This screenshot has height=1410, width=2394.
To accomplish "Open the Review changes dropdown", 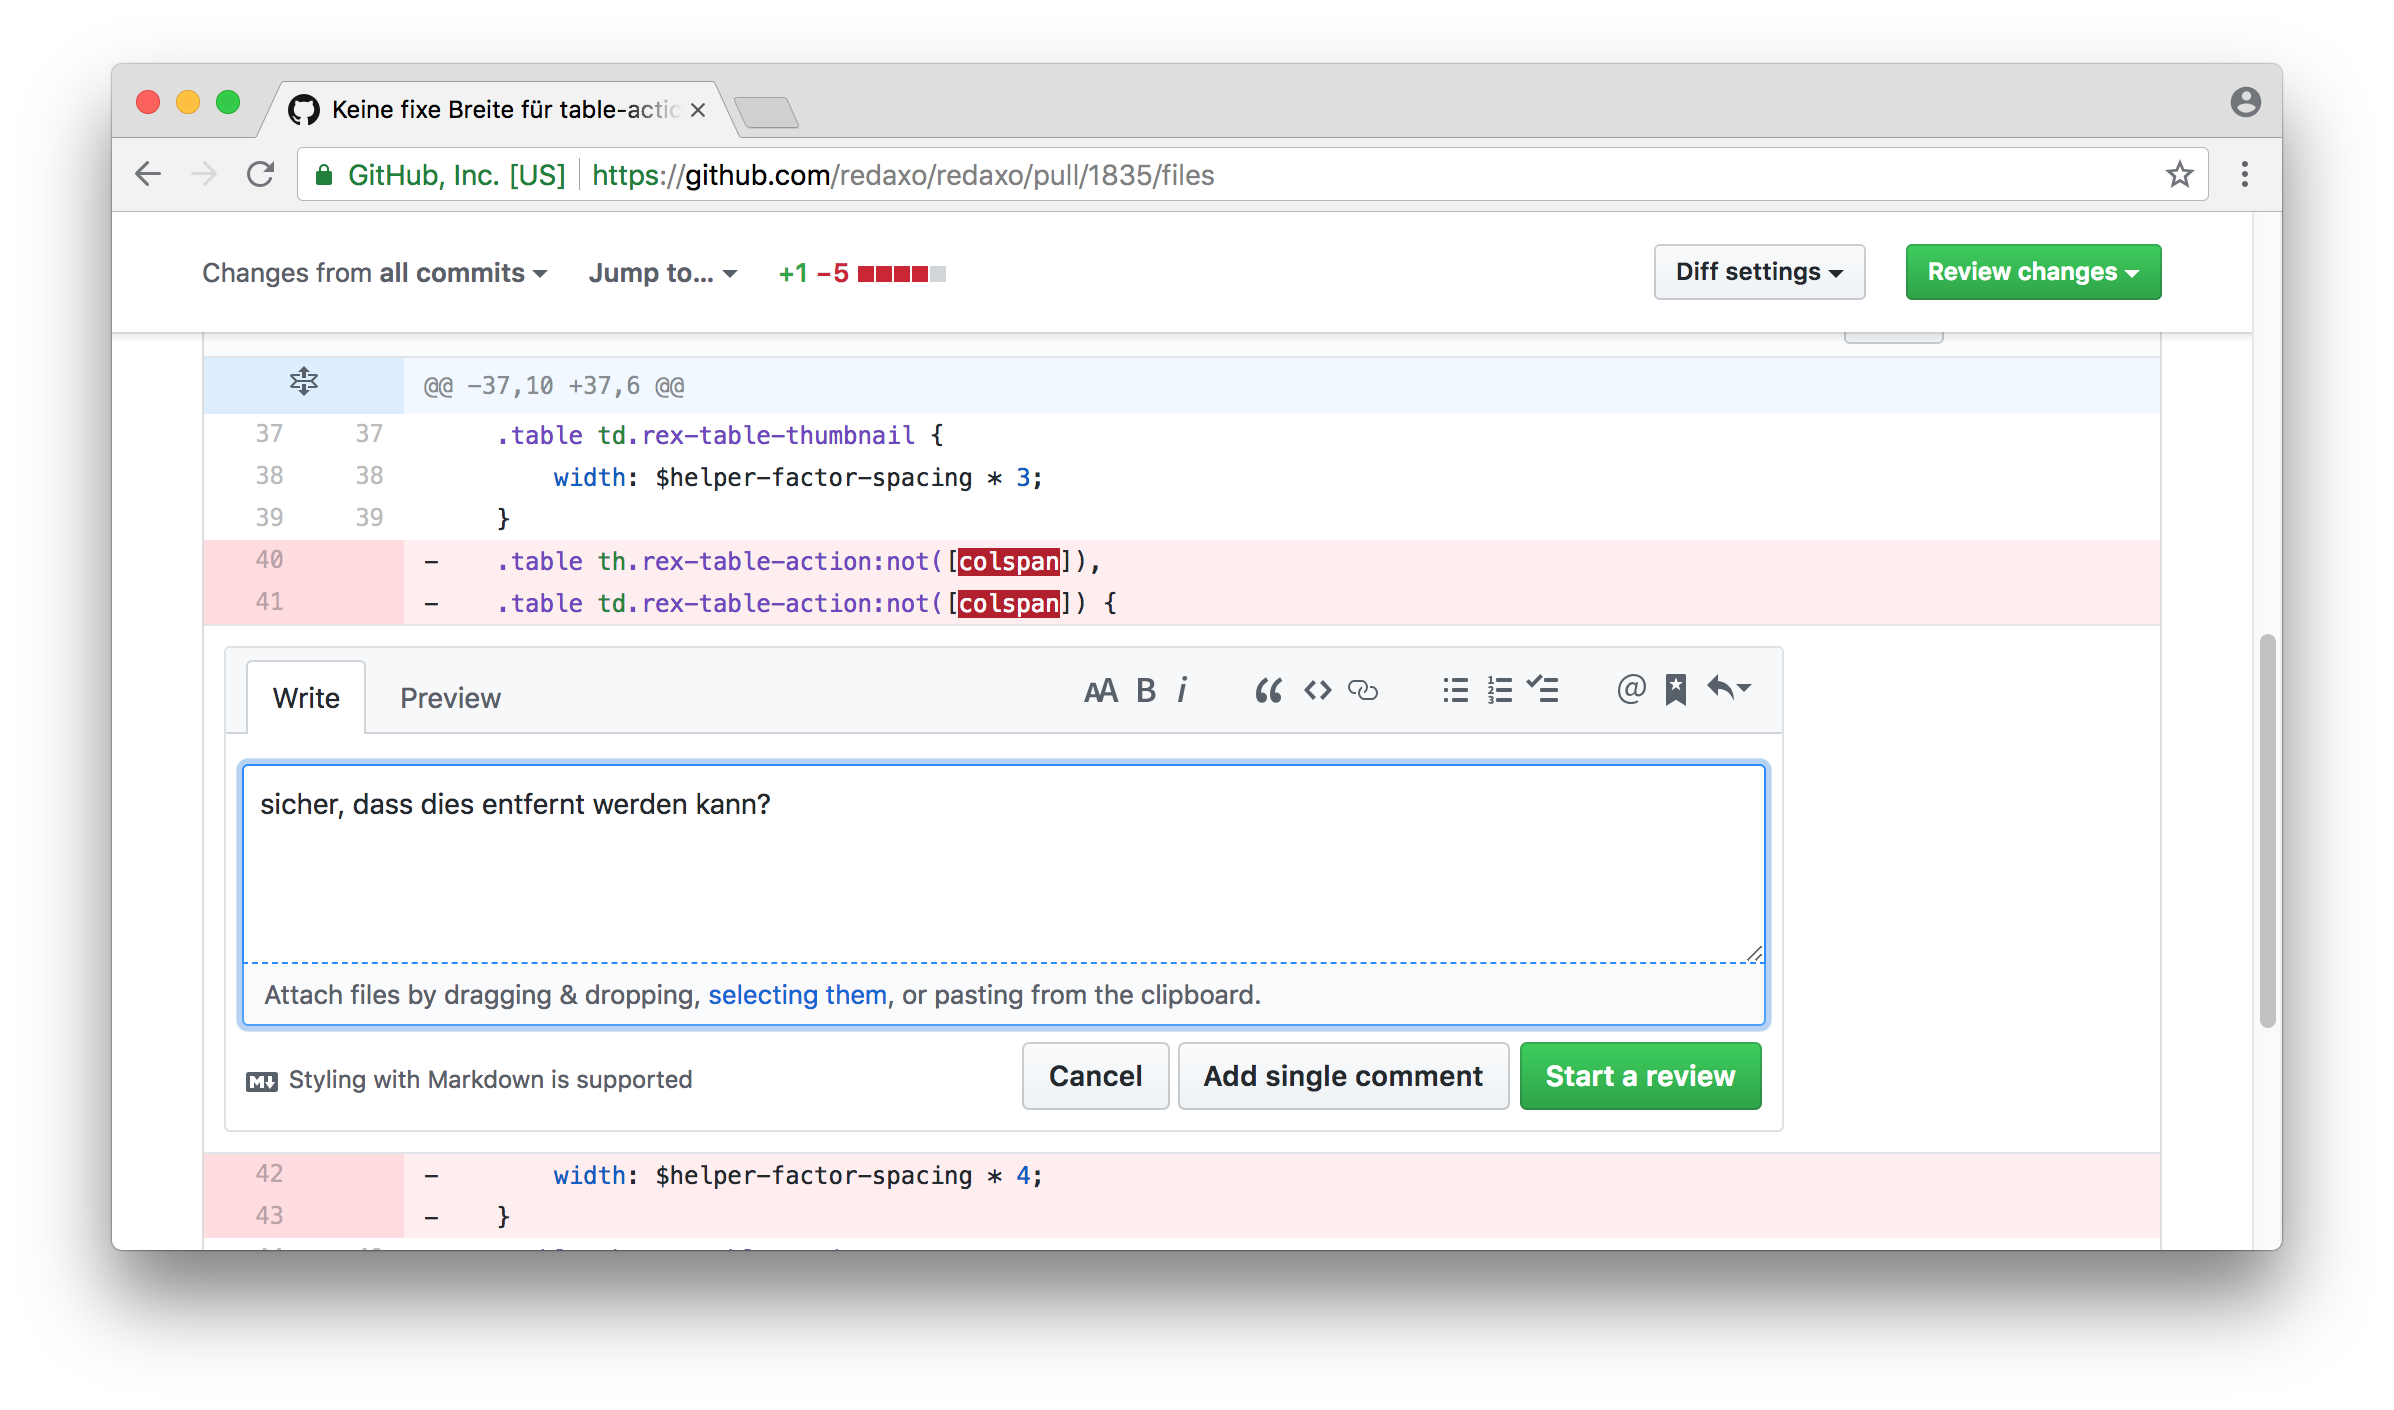I will pos(2032,272).
